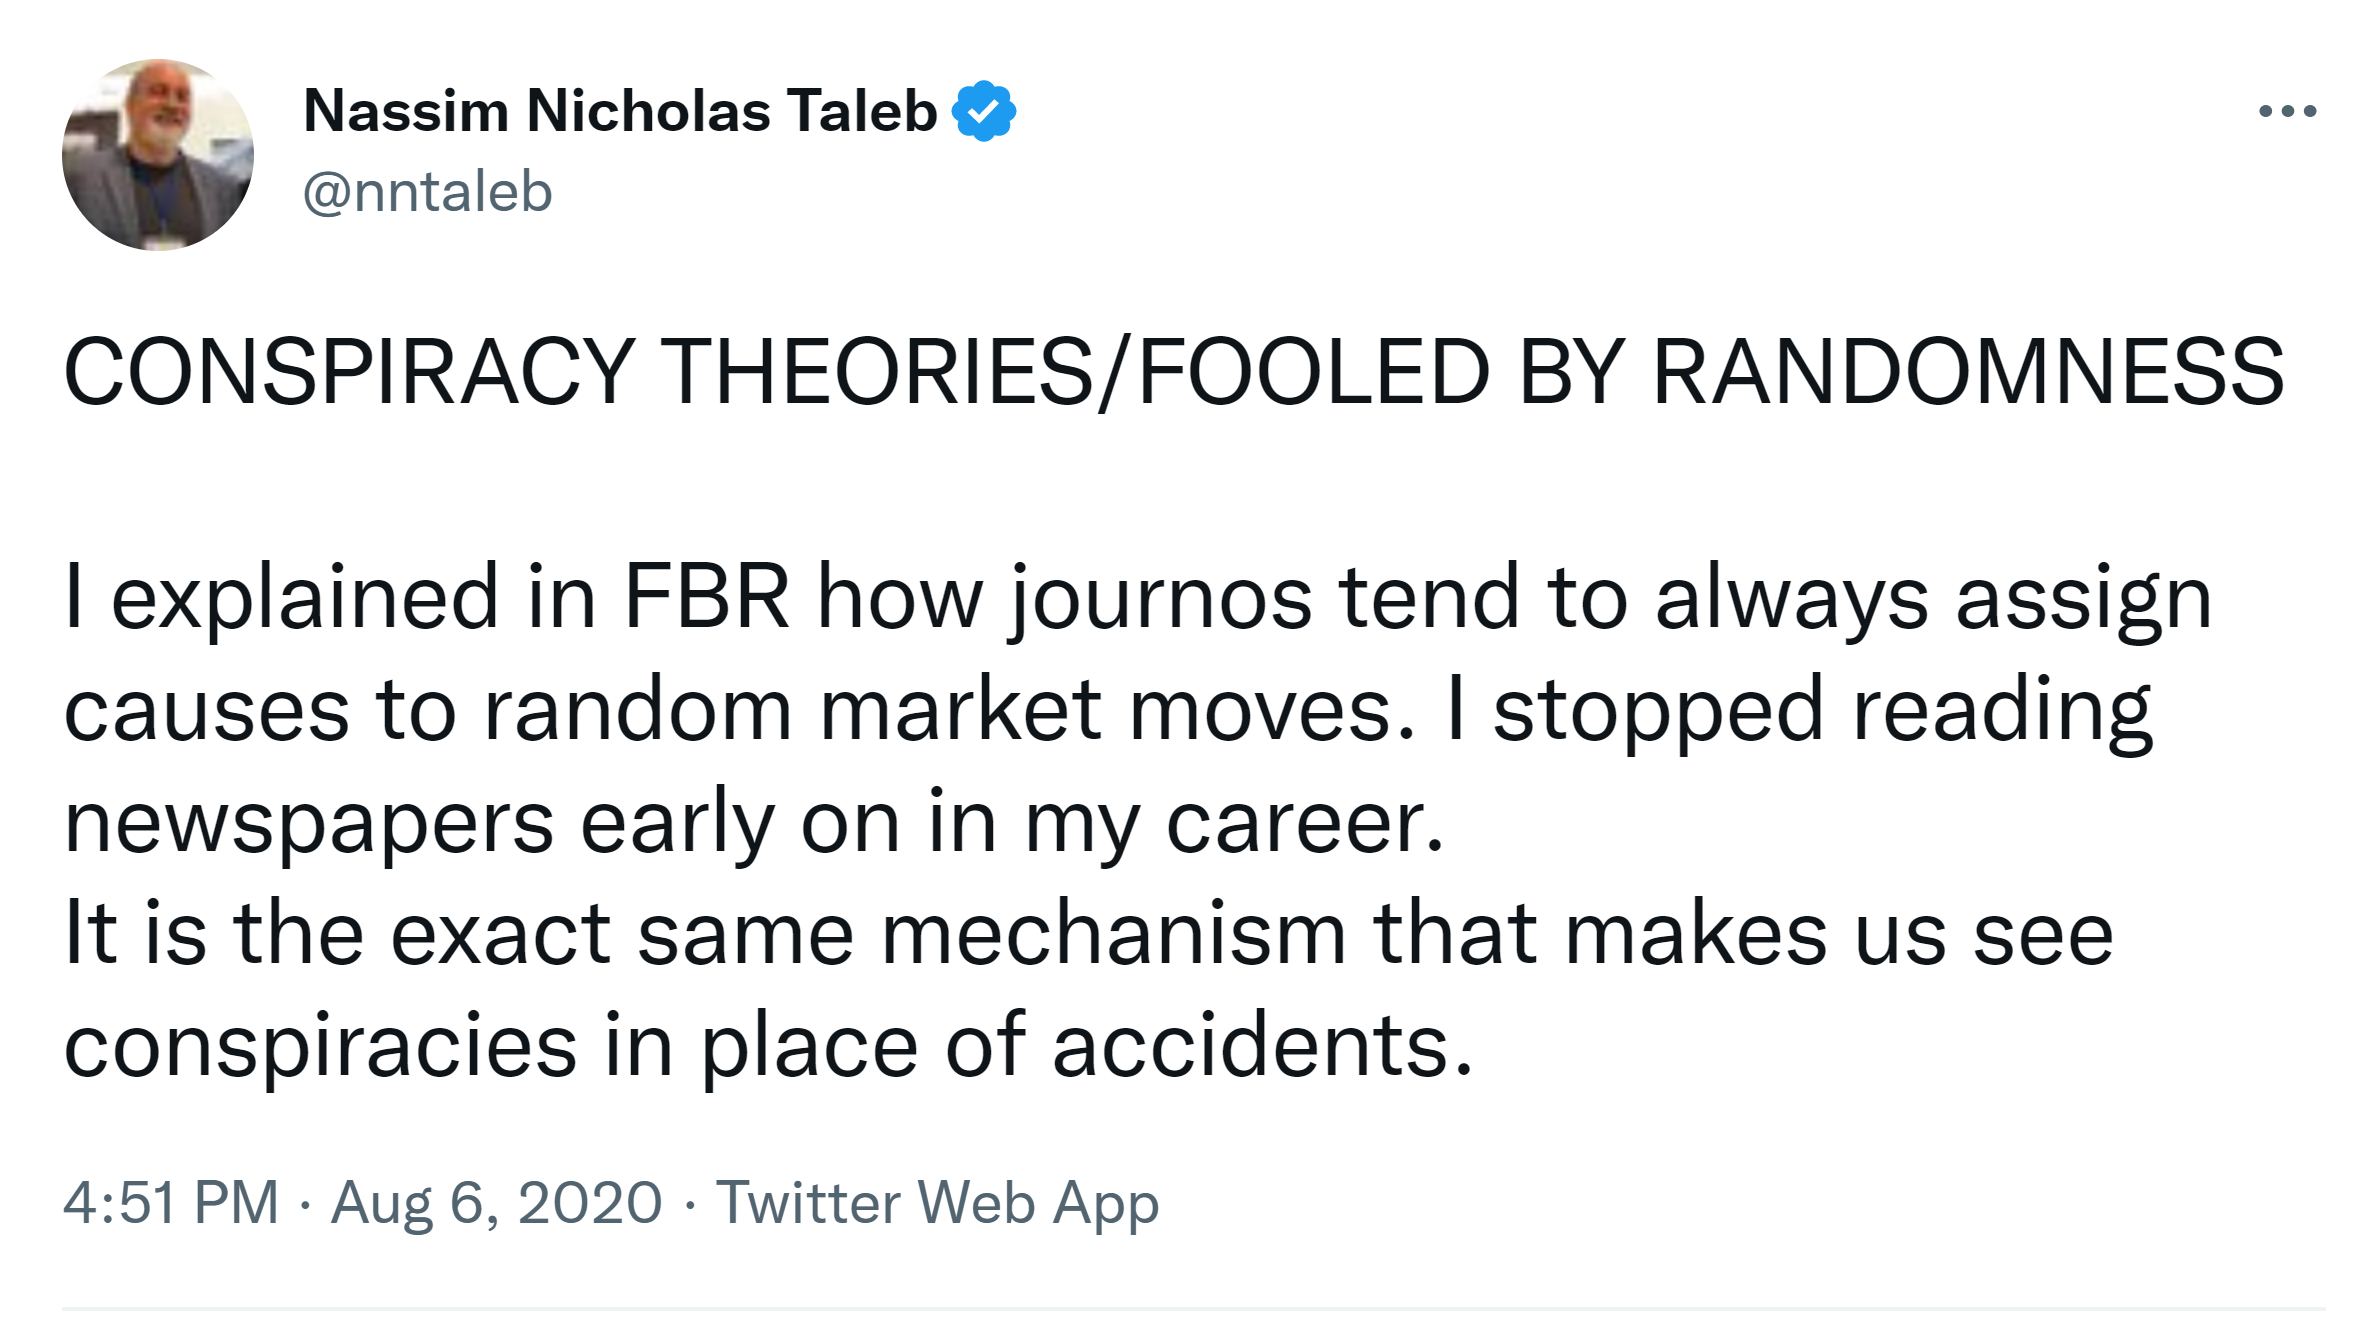Open the @nntaleb handle link
This screenshot has height=1342, width=2369.
point(427,192)
